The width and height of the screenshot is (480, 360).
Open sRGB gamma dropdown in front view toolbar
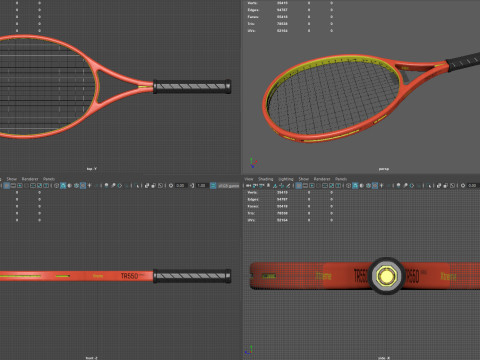229,185
